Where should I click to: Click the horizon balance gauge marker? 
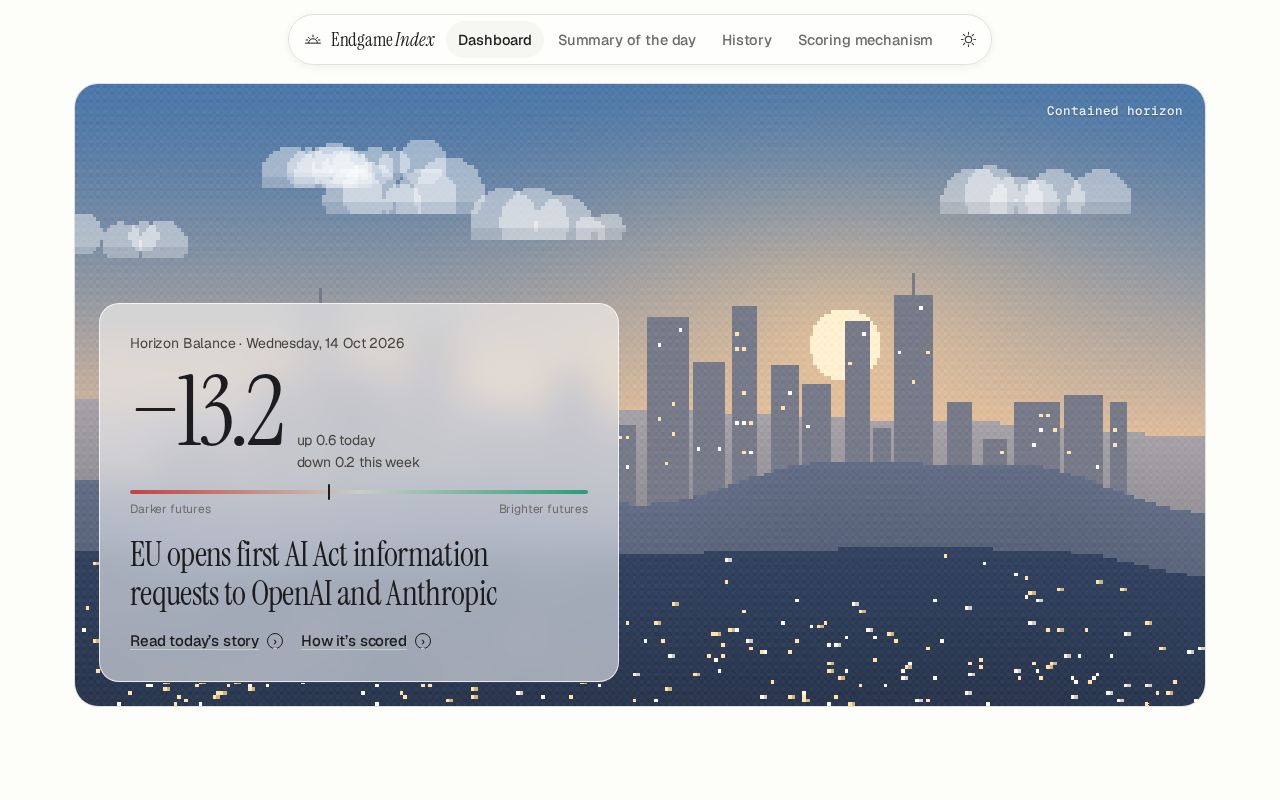coord(329,492)
